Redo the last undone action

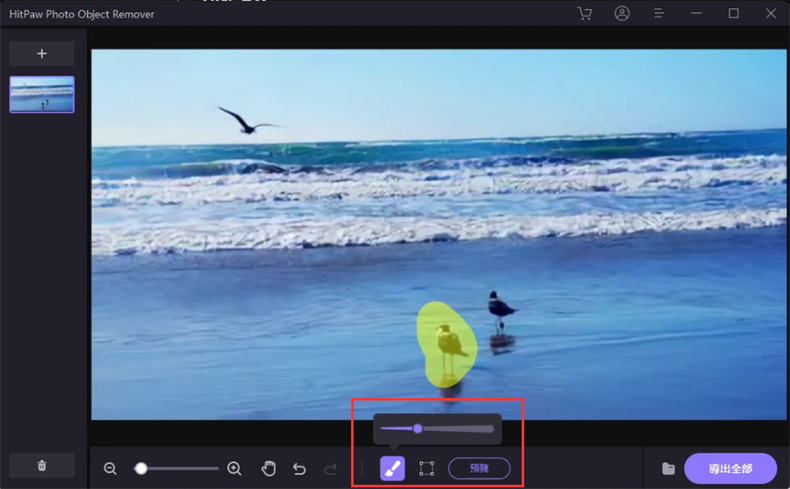331,468
